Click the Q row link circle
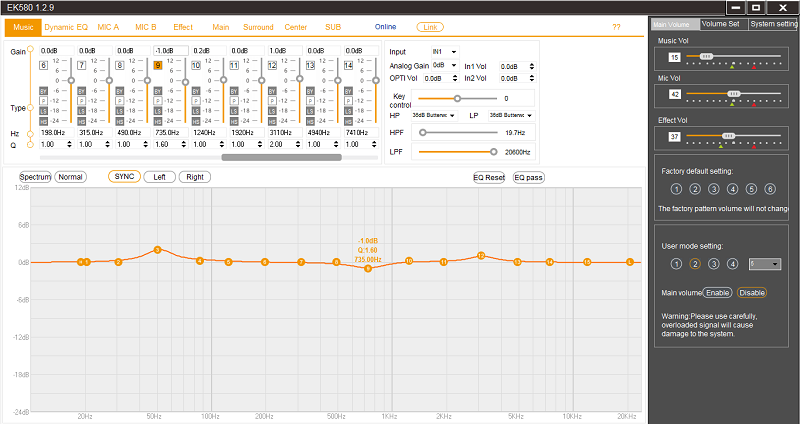Screen dimensions: 800x424 [30, 144]
